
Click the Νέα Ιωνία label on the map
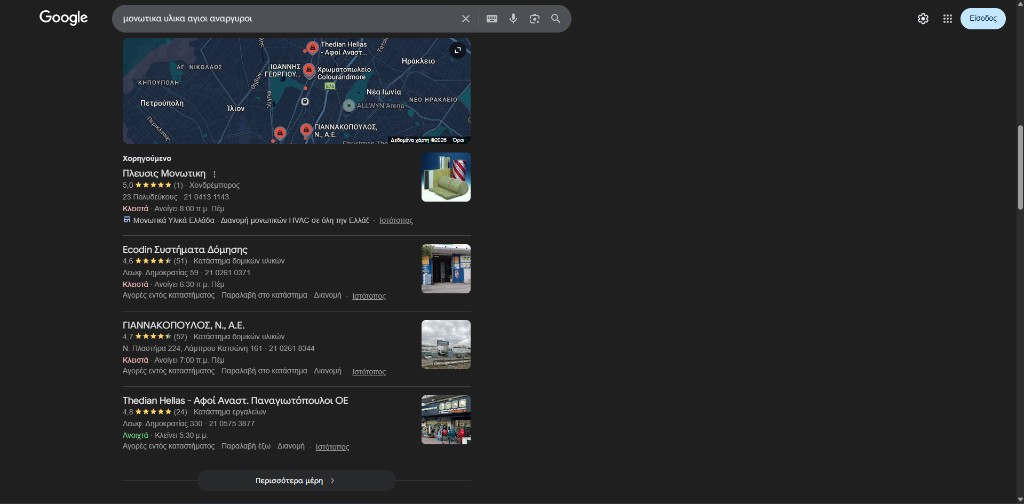point(383,92)
